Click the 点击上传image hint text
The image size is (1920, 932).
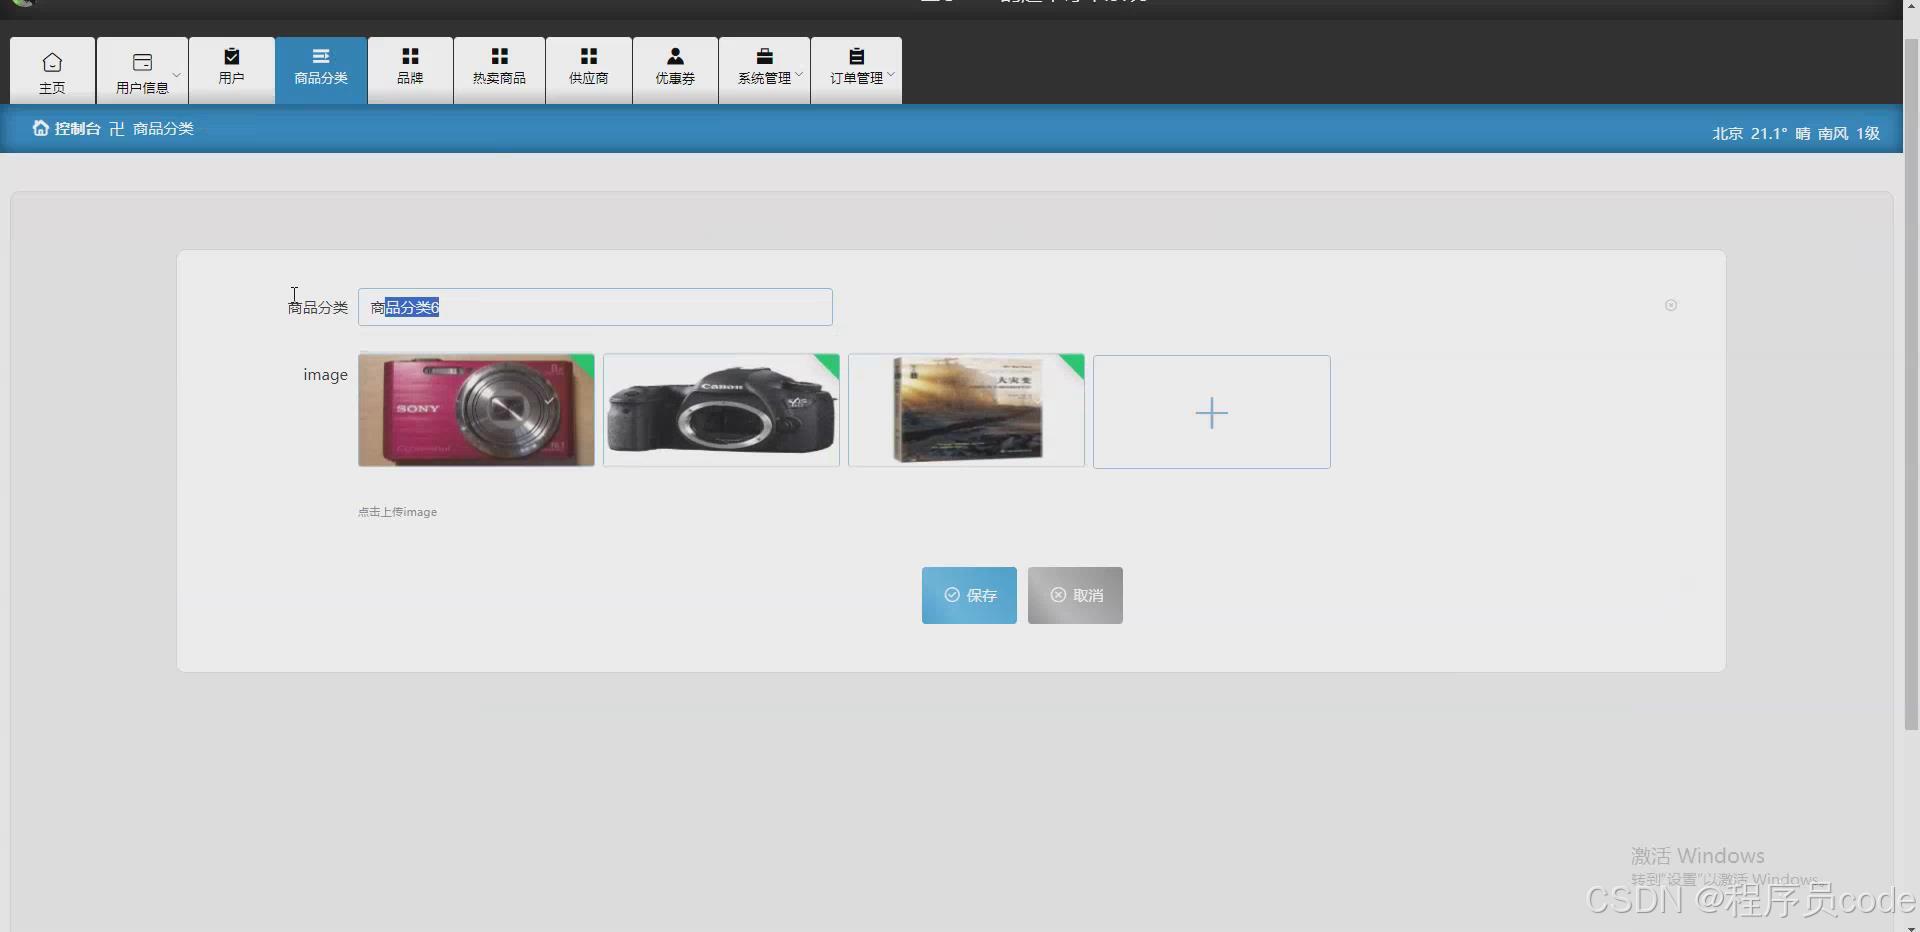tap(397, 512)
